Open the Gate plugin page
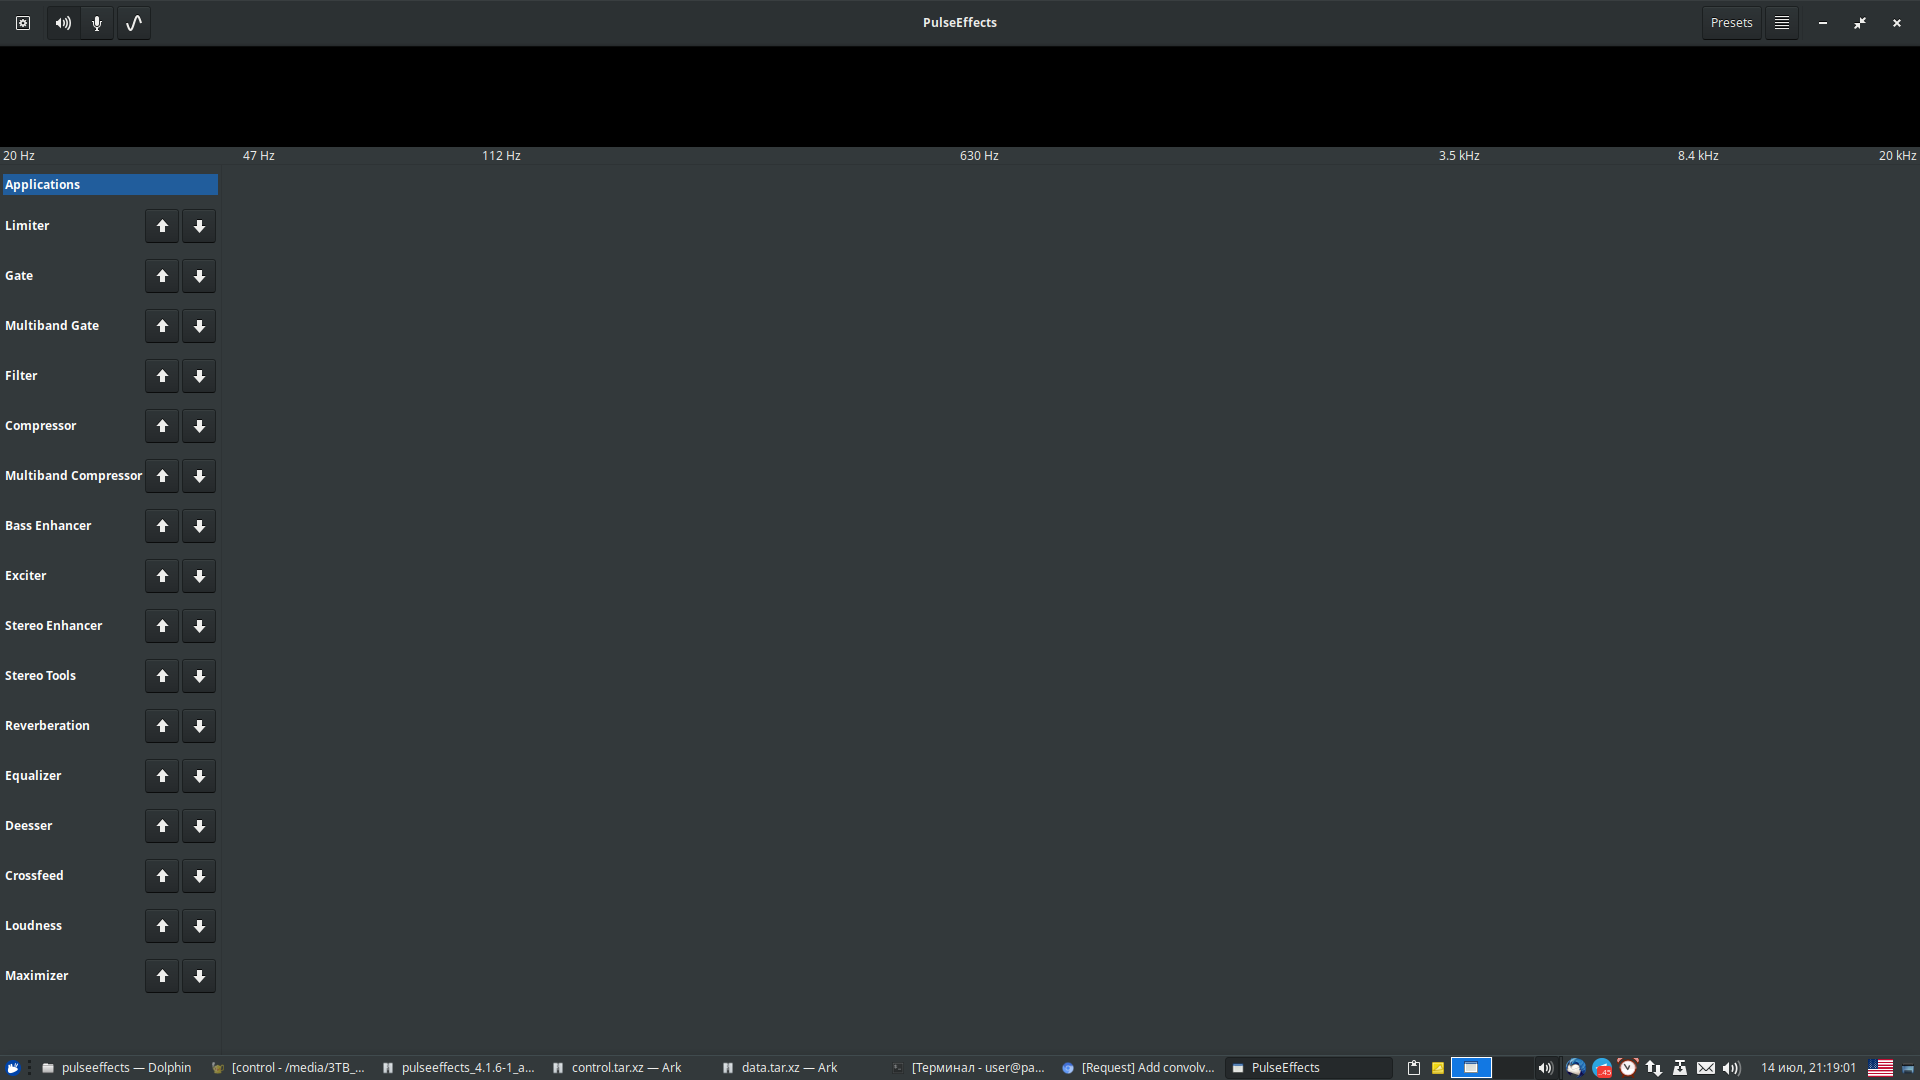 point(19,276)
